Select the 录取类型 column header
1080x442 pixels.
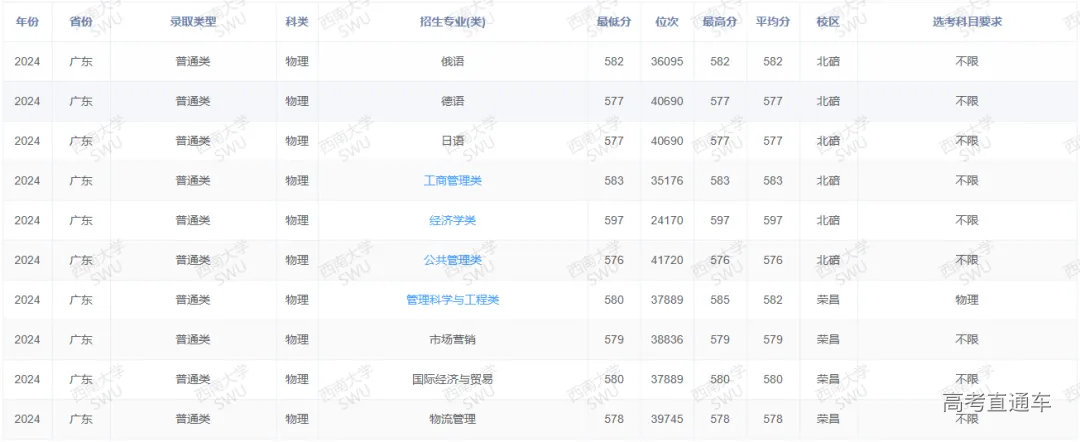click(193, 22)
